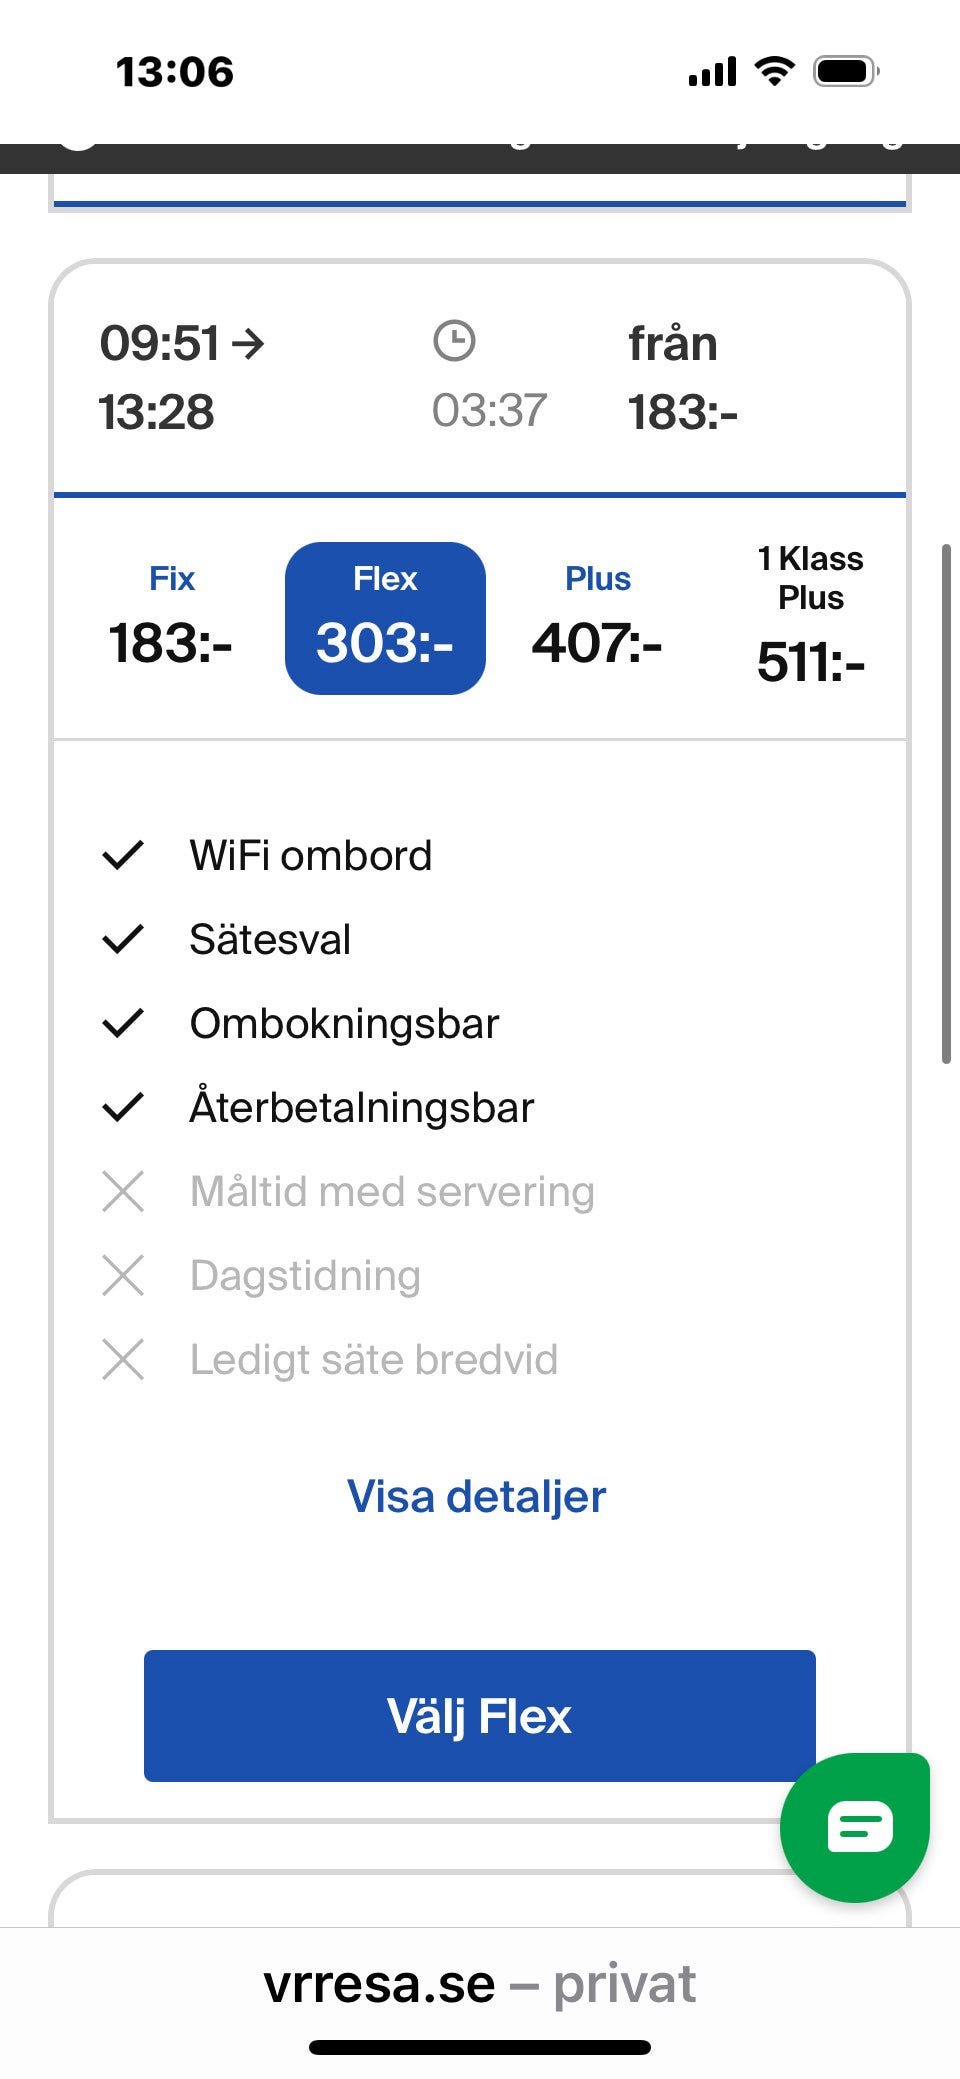Tap the Dagstidning cross icon

[123, 1276]
